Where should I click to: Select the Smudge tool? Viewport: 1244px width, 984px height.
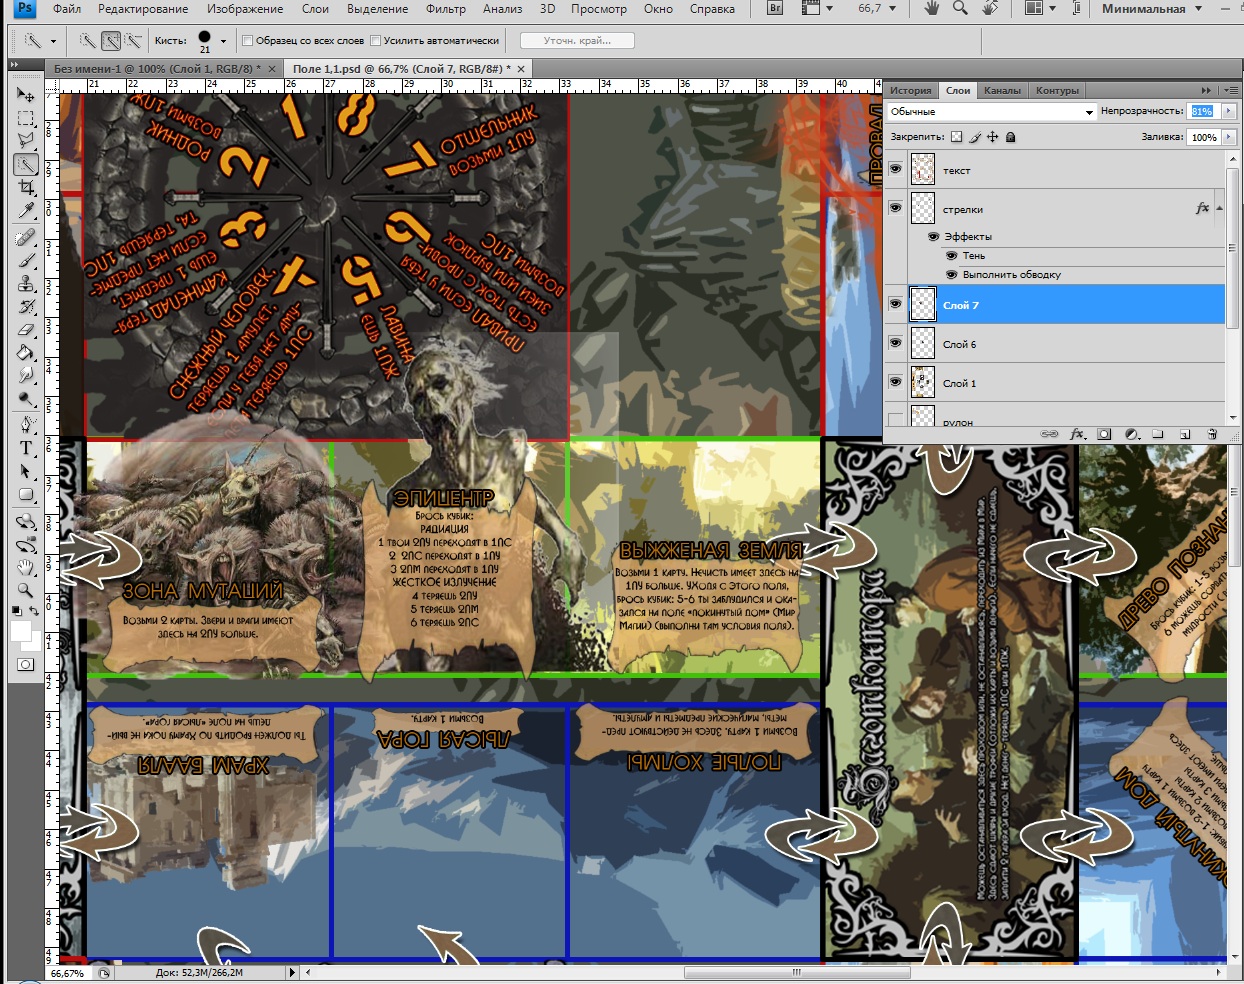[x=26, y=376]
